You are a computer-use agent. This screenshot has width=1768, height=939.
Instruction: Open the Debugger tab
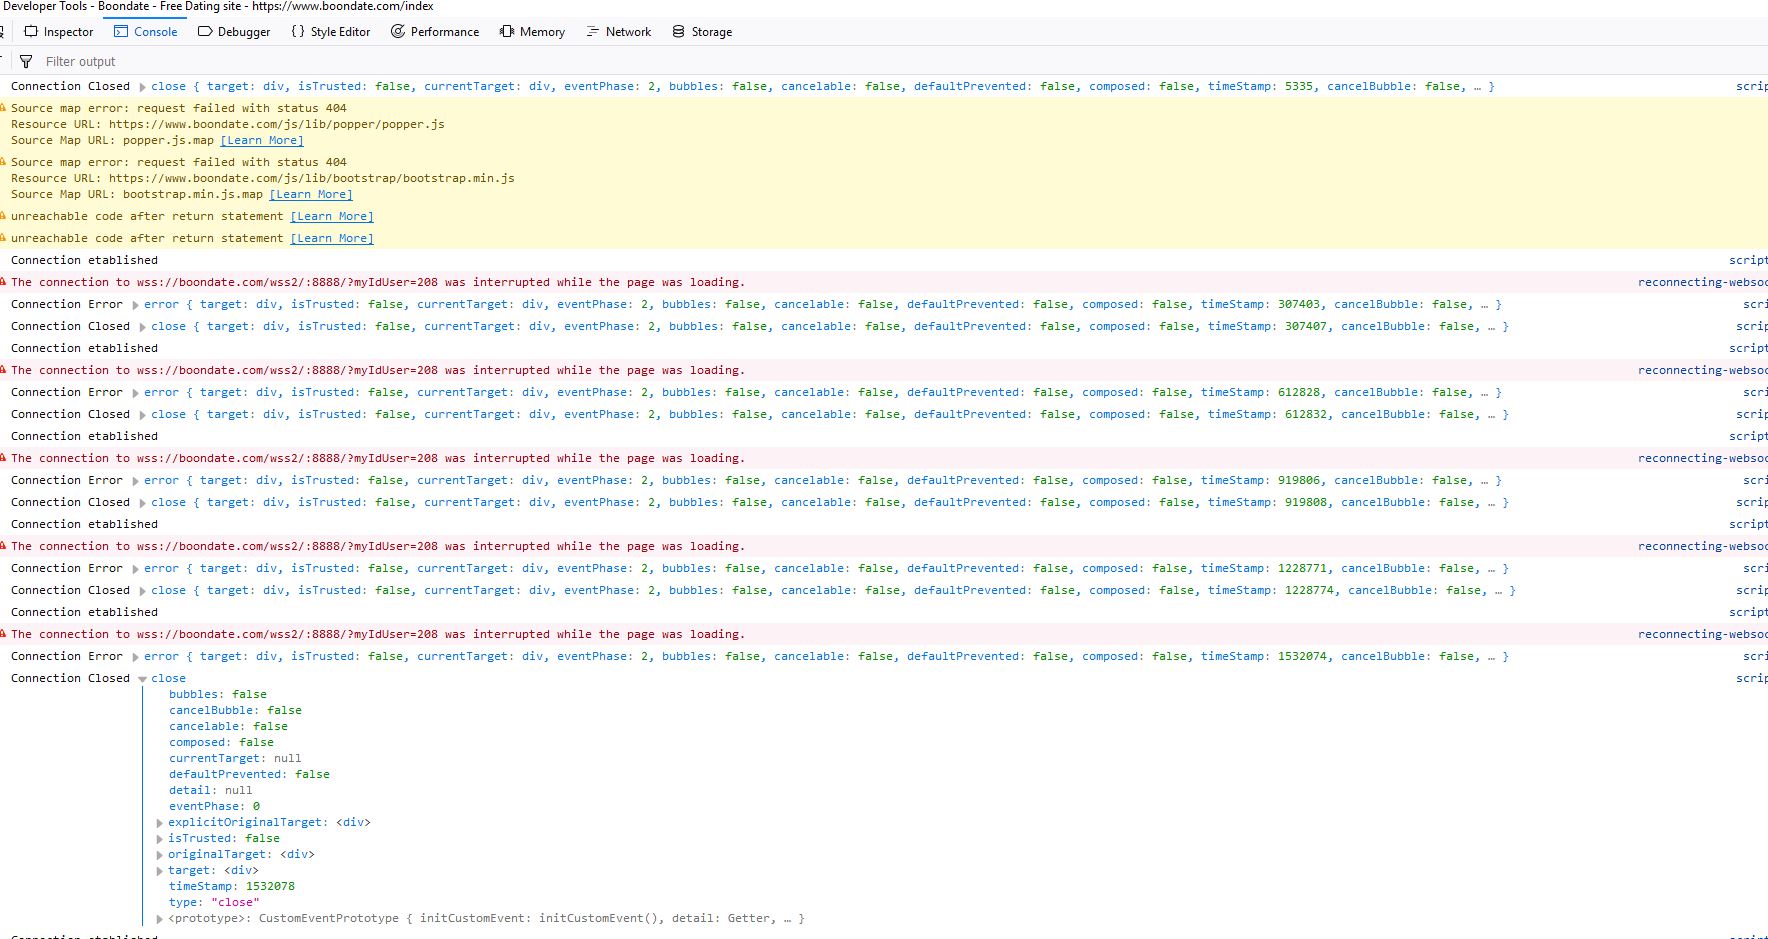tap(234, 32)
